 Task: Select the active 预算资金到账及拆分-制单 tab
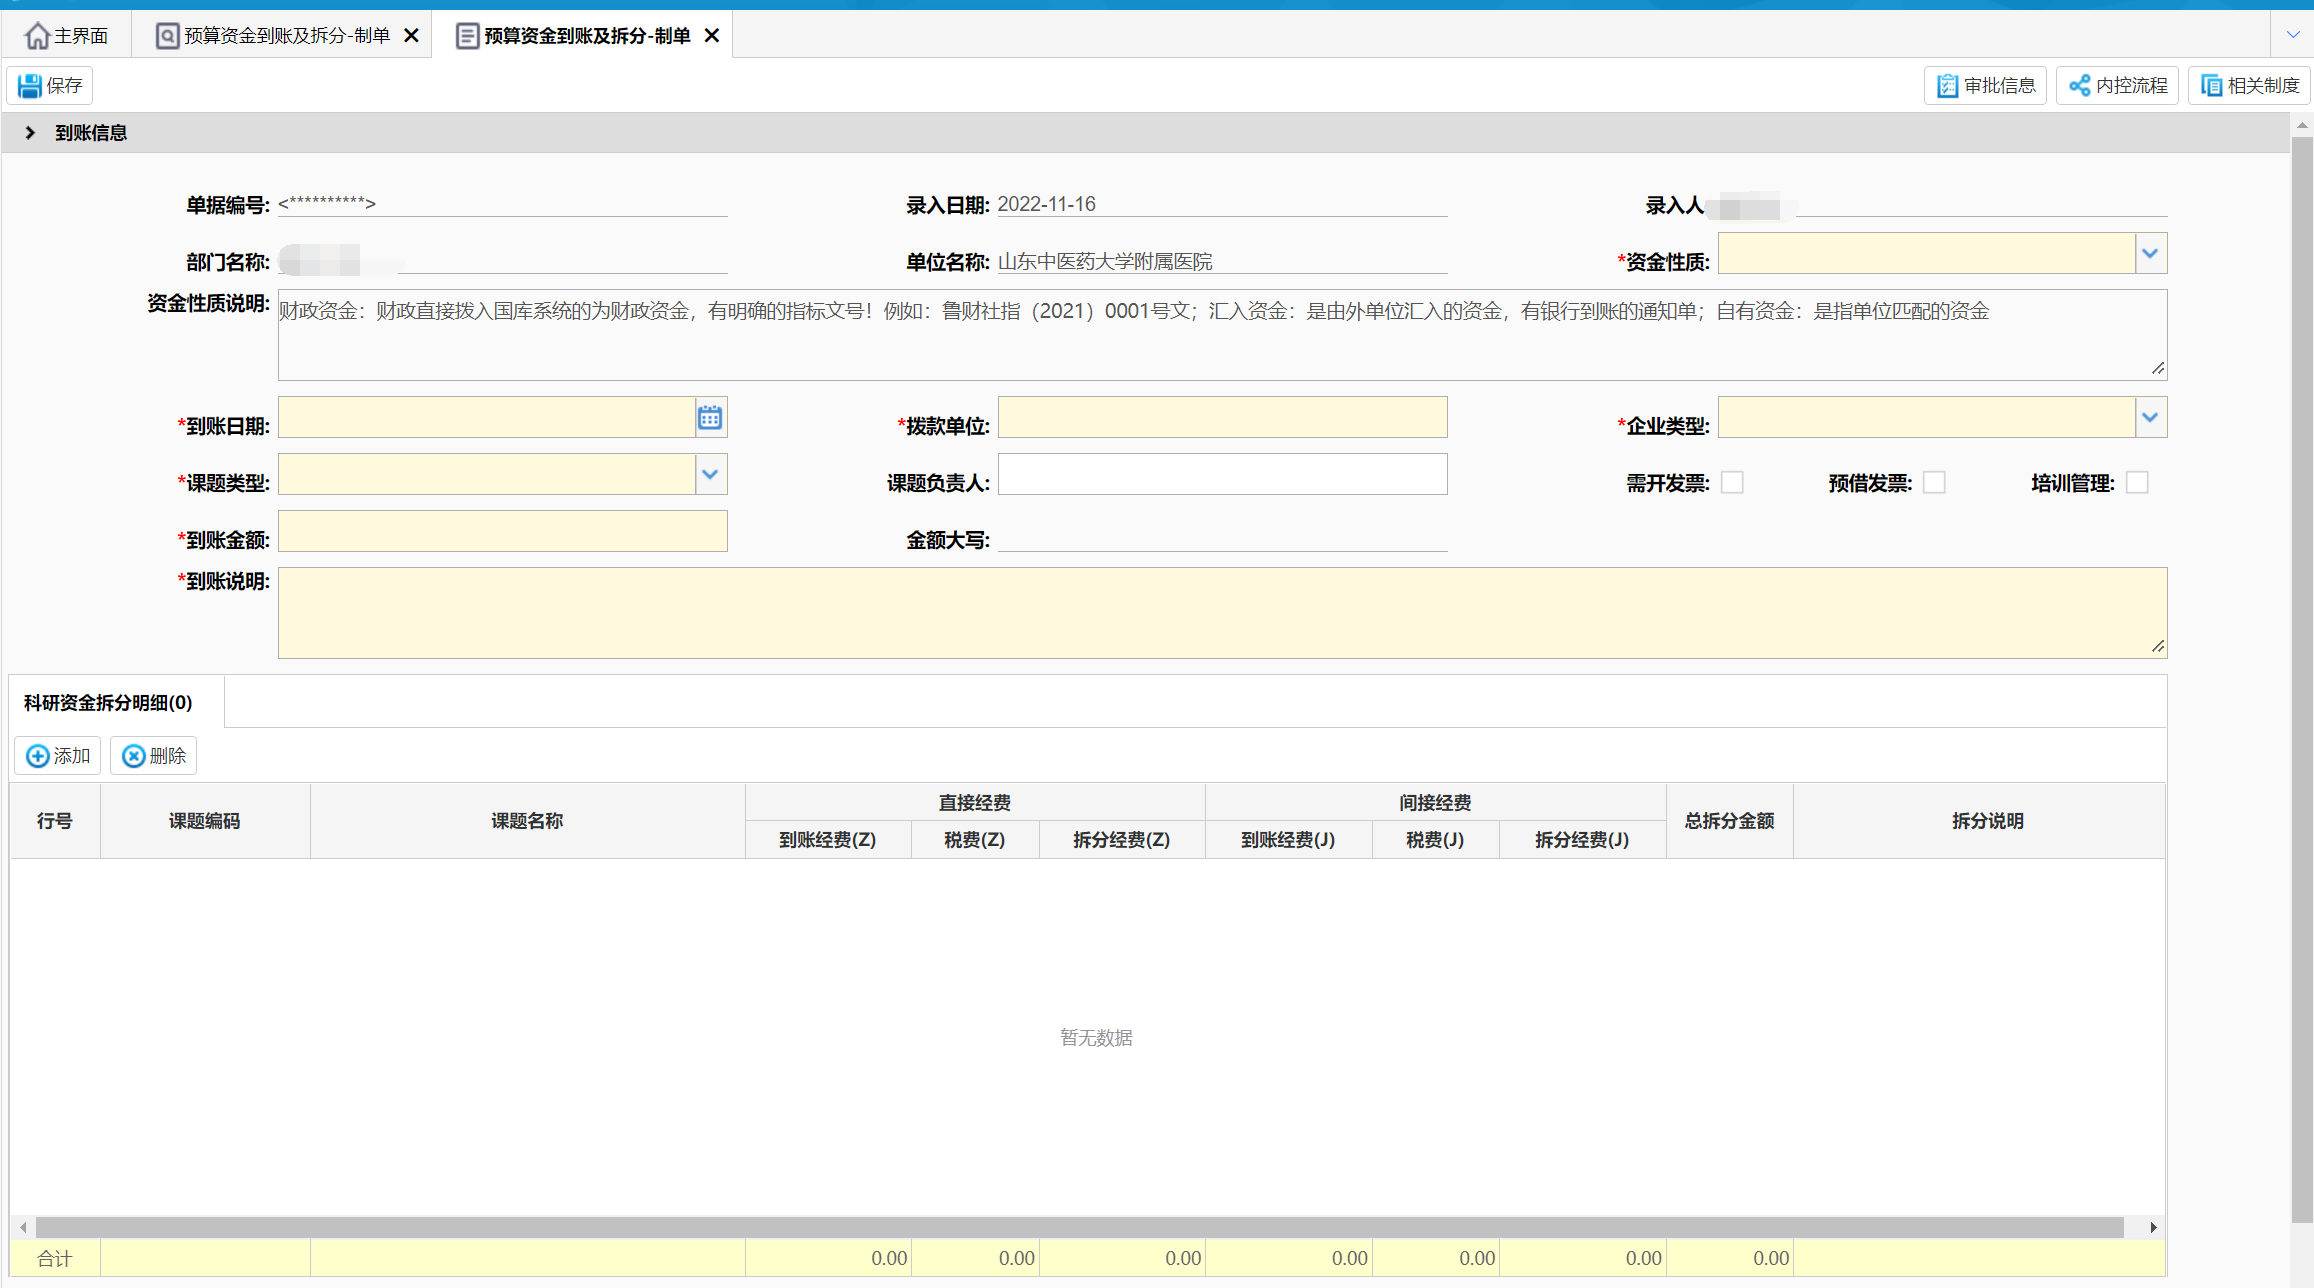pos(574,36)
